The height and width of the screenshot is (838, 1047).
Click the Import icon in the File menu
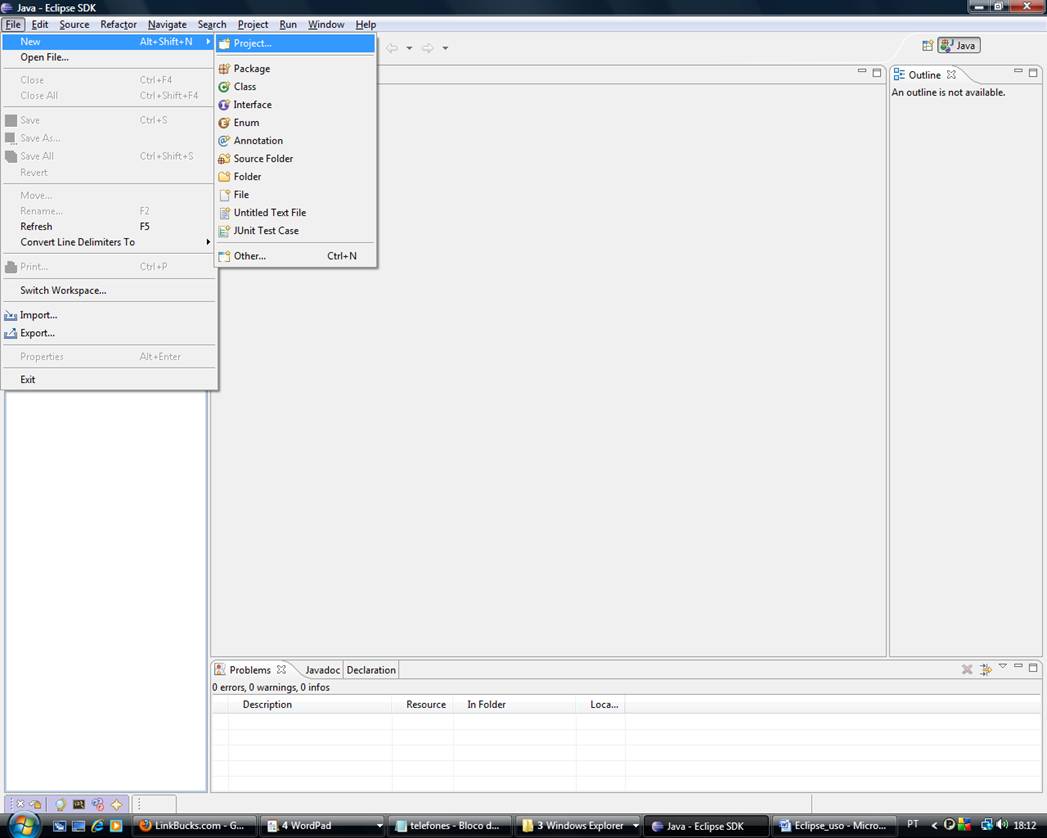tap(11, 315)
